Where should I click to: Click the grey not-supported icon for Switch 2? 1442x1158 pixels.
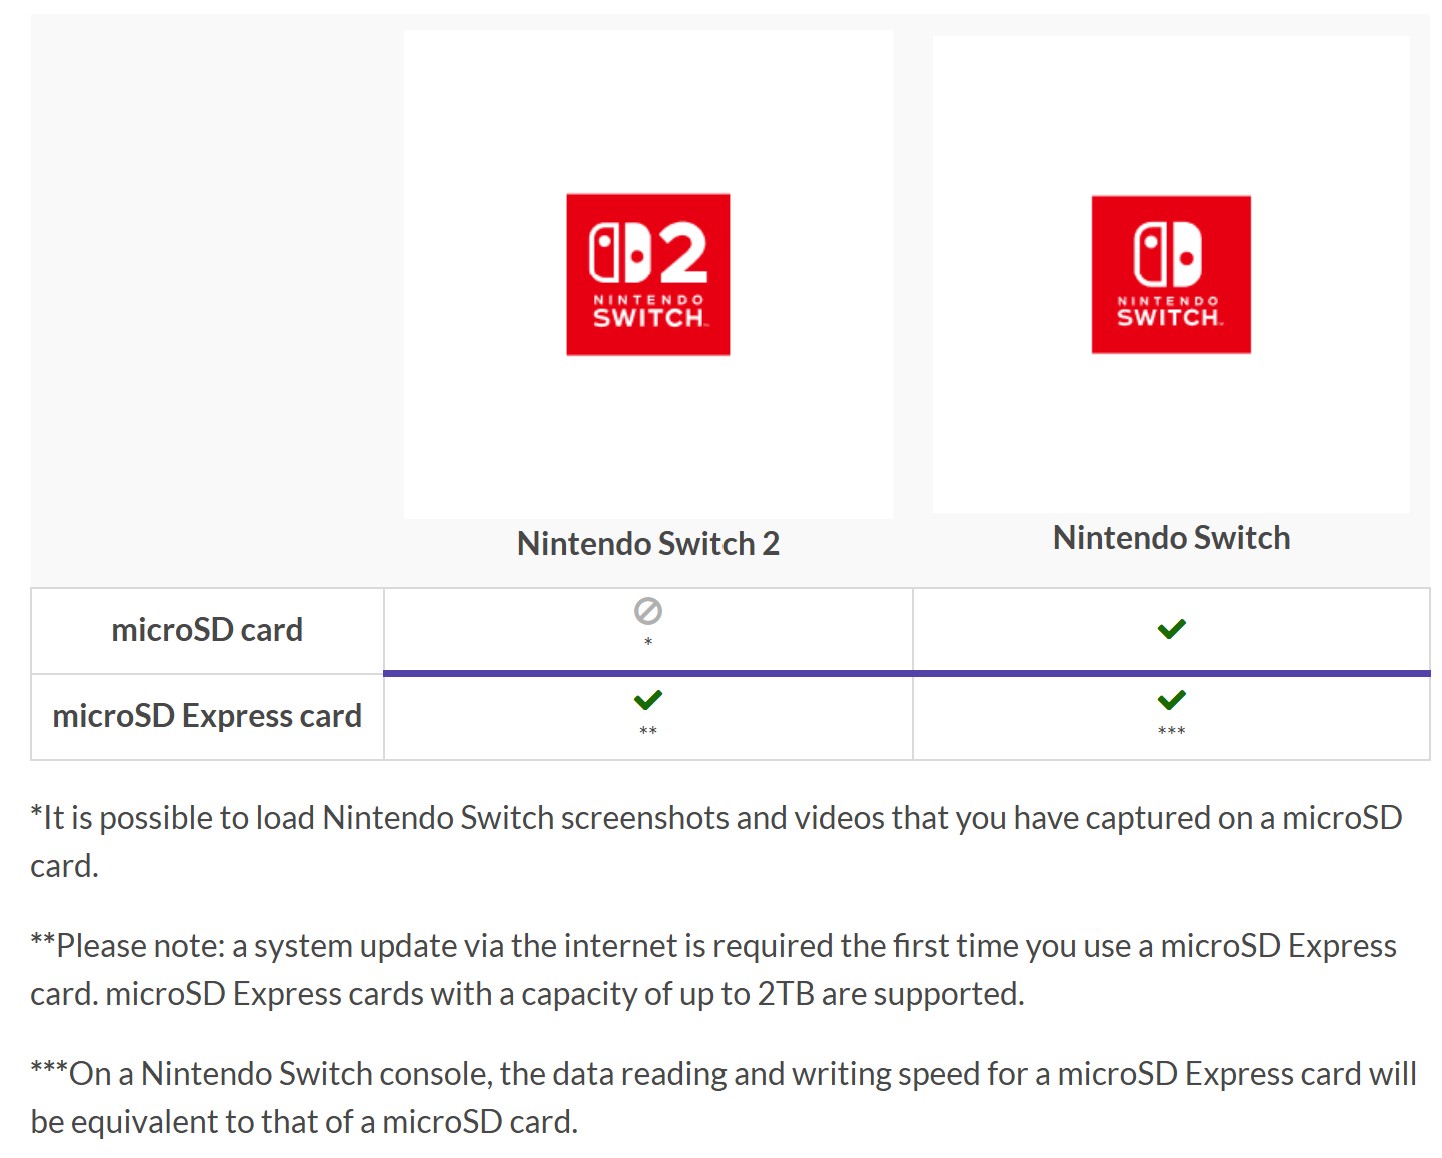click(x=648, y=610)
